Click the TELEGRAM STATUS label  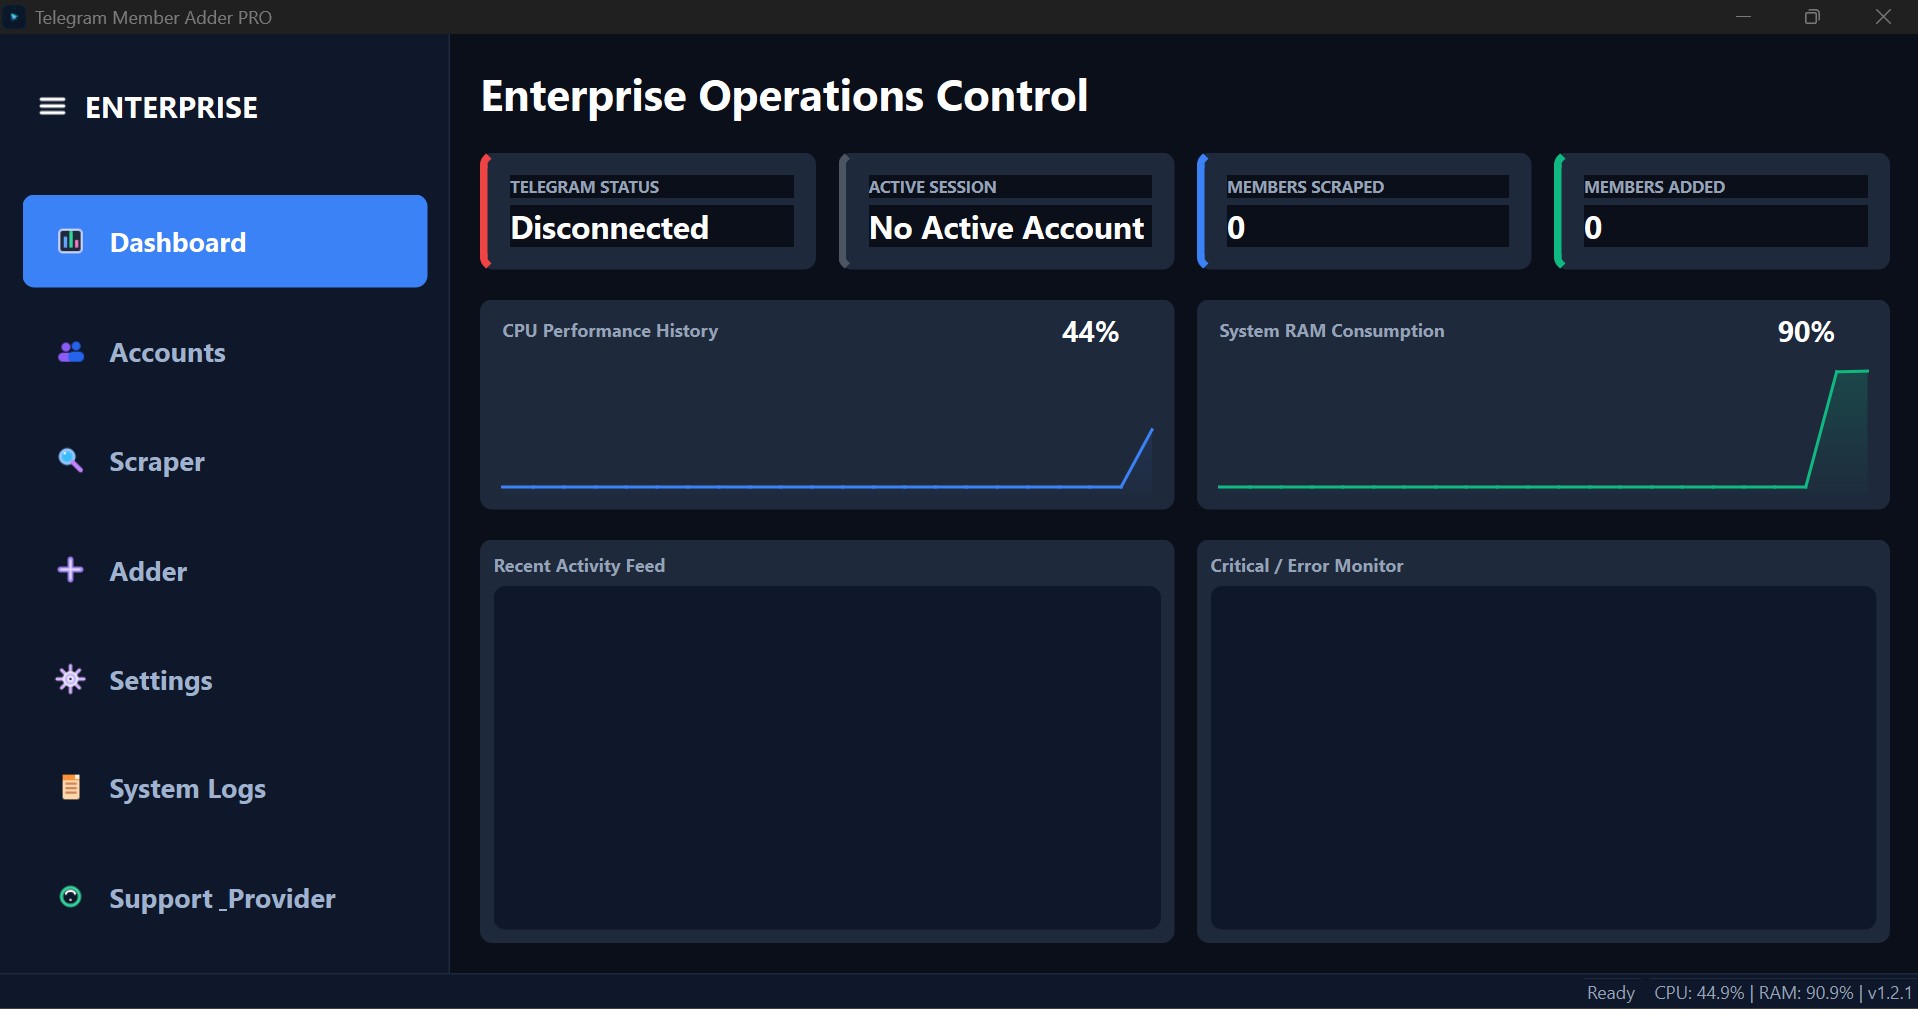[x=585, y=187]
